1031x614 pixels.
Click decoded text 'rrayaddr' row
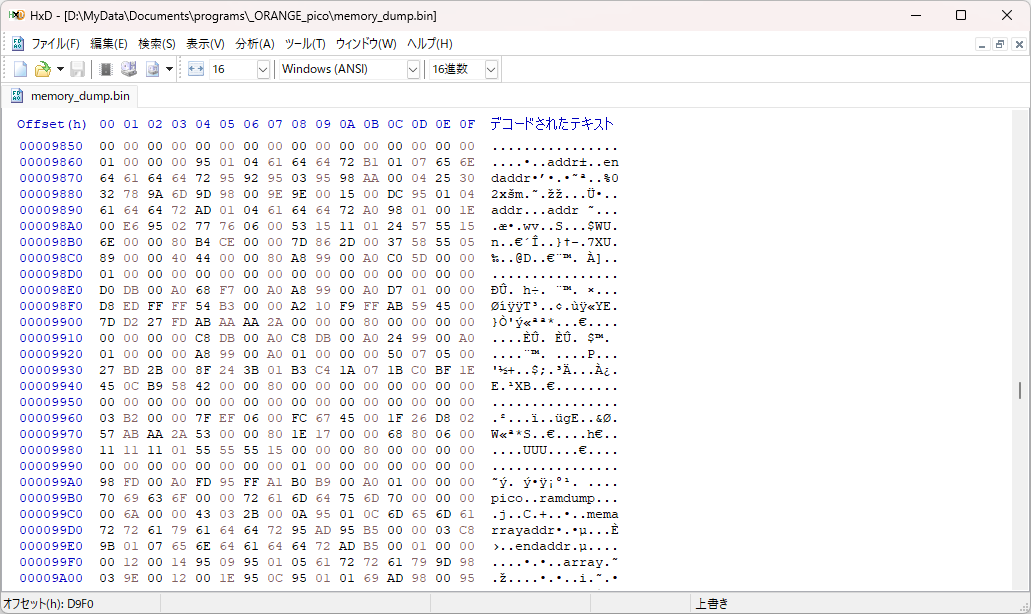coord(554,531)
